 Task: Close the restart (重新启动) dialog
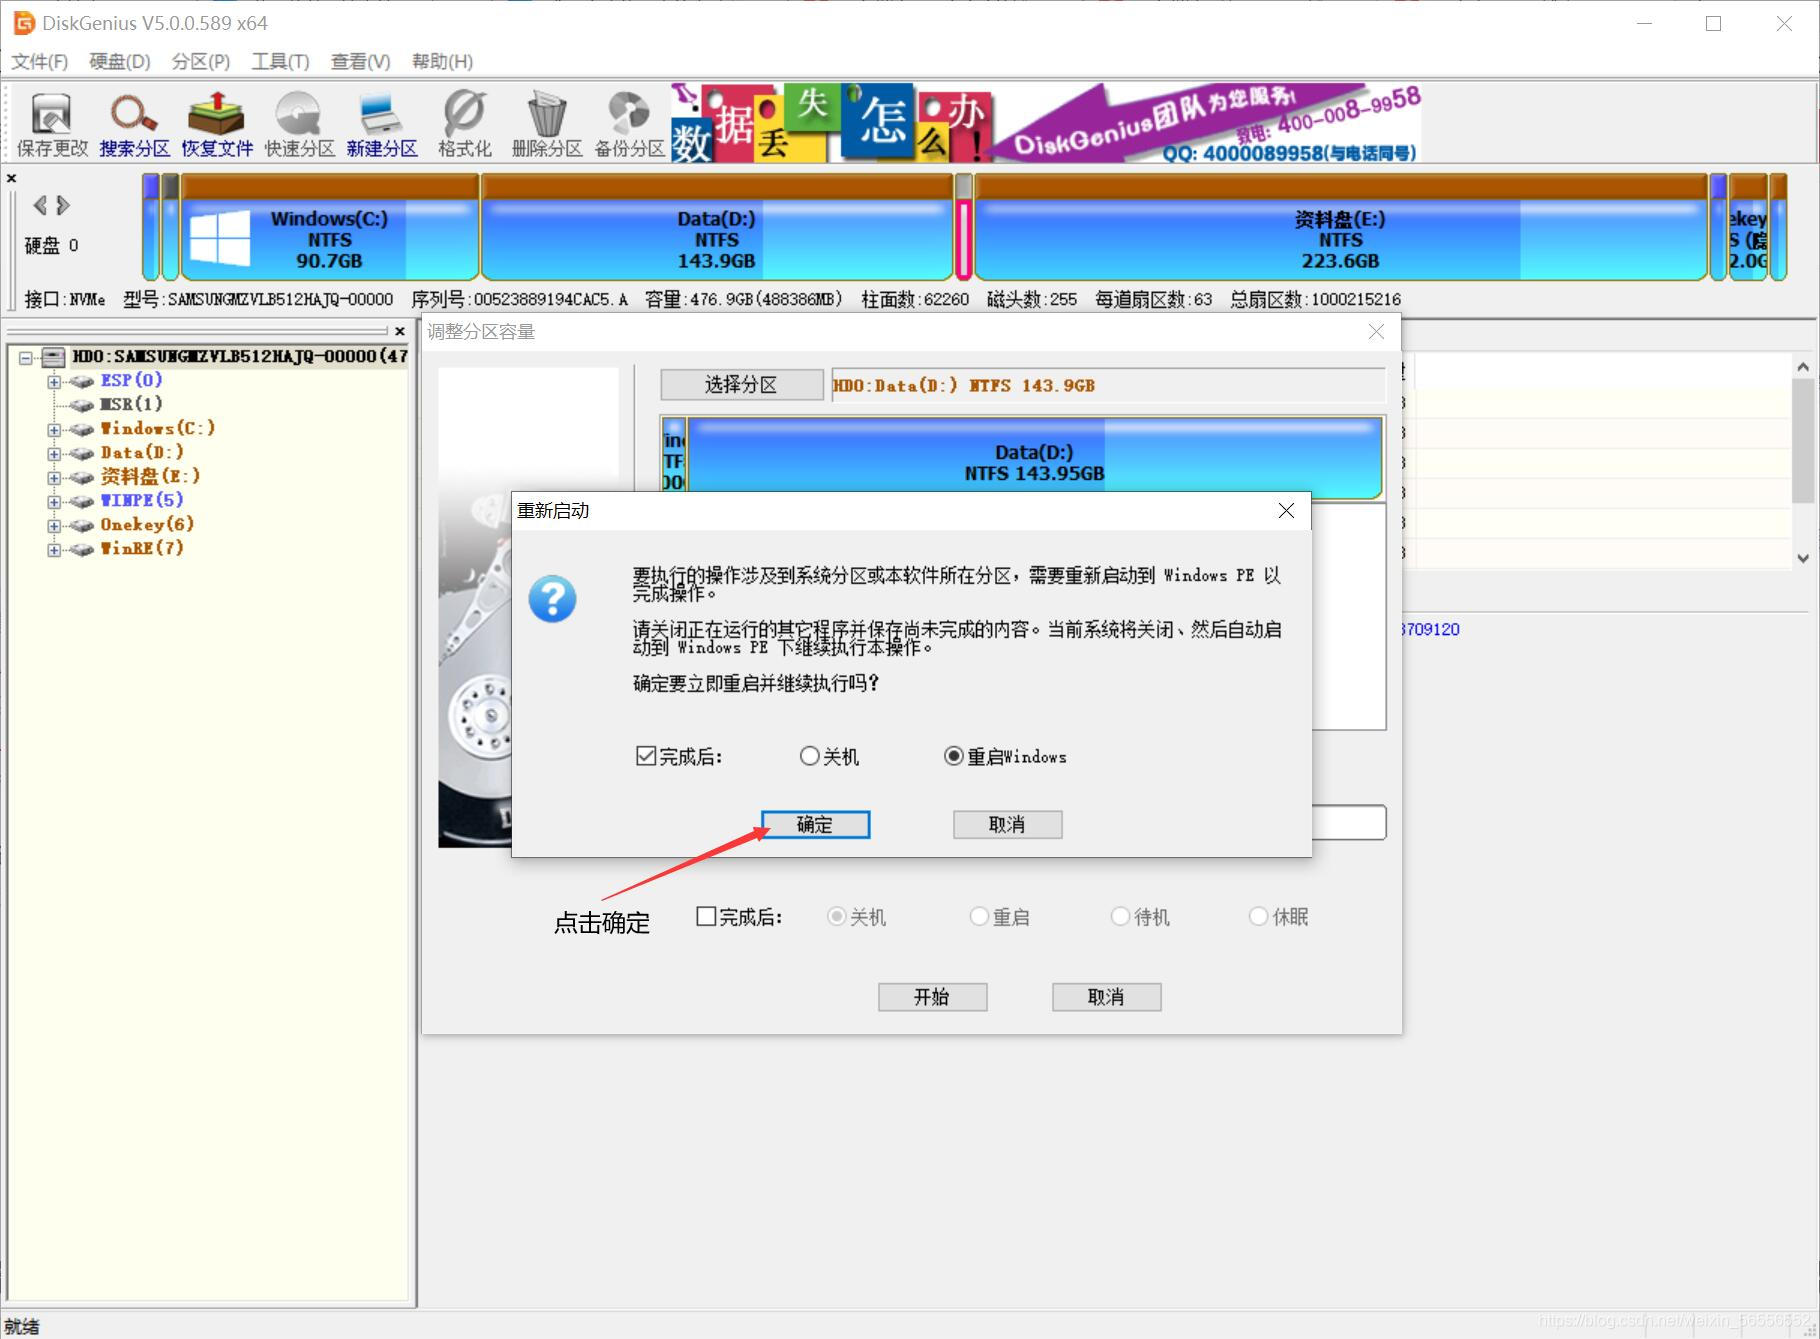pyautogui.click(x=1286, y=511)
